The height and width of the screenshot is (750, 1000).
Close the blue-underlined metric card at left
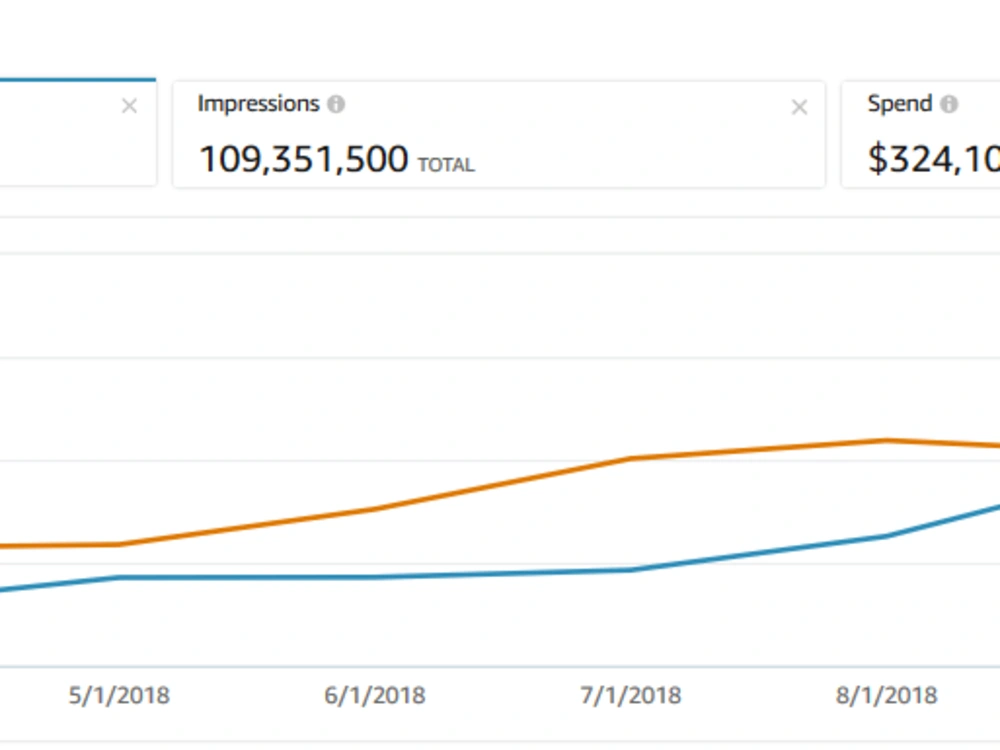pos(129,106)
